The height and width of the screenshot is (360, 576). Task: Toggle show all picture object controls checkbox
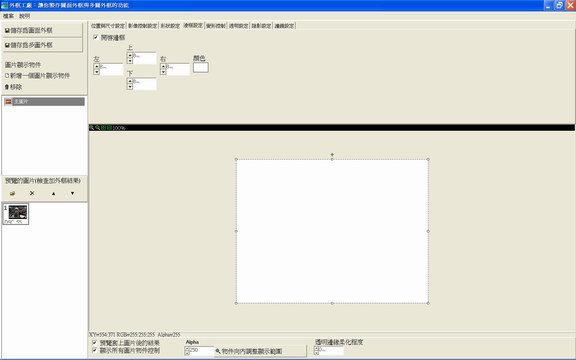point(95,350)
